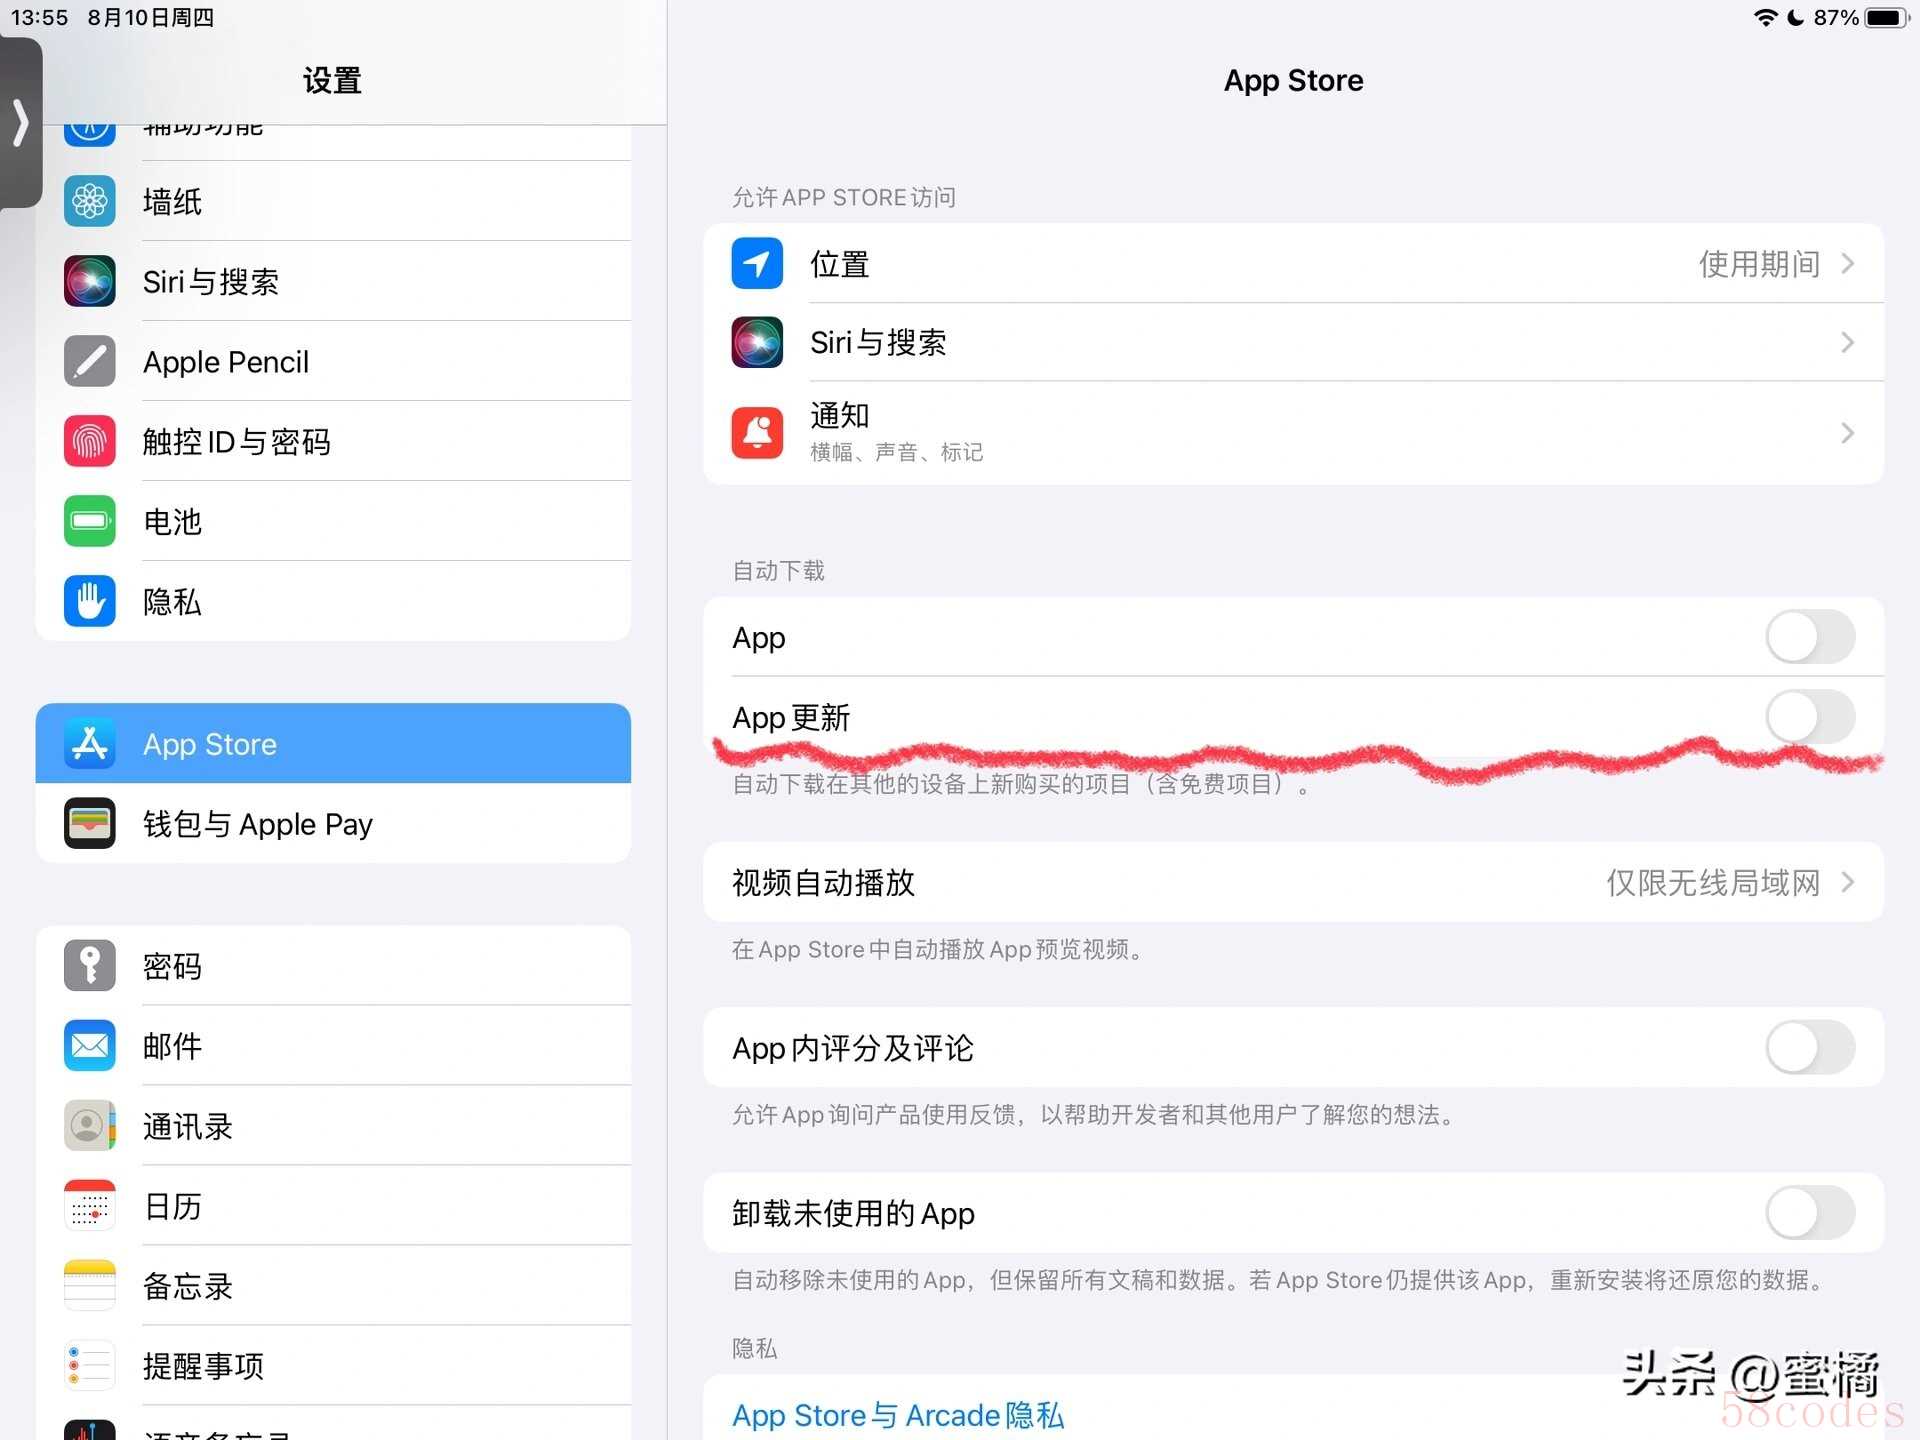Tap the Wallpaper flower icon
The image size is (1920, 1440).
[x=90, y=201]
